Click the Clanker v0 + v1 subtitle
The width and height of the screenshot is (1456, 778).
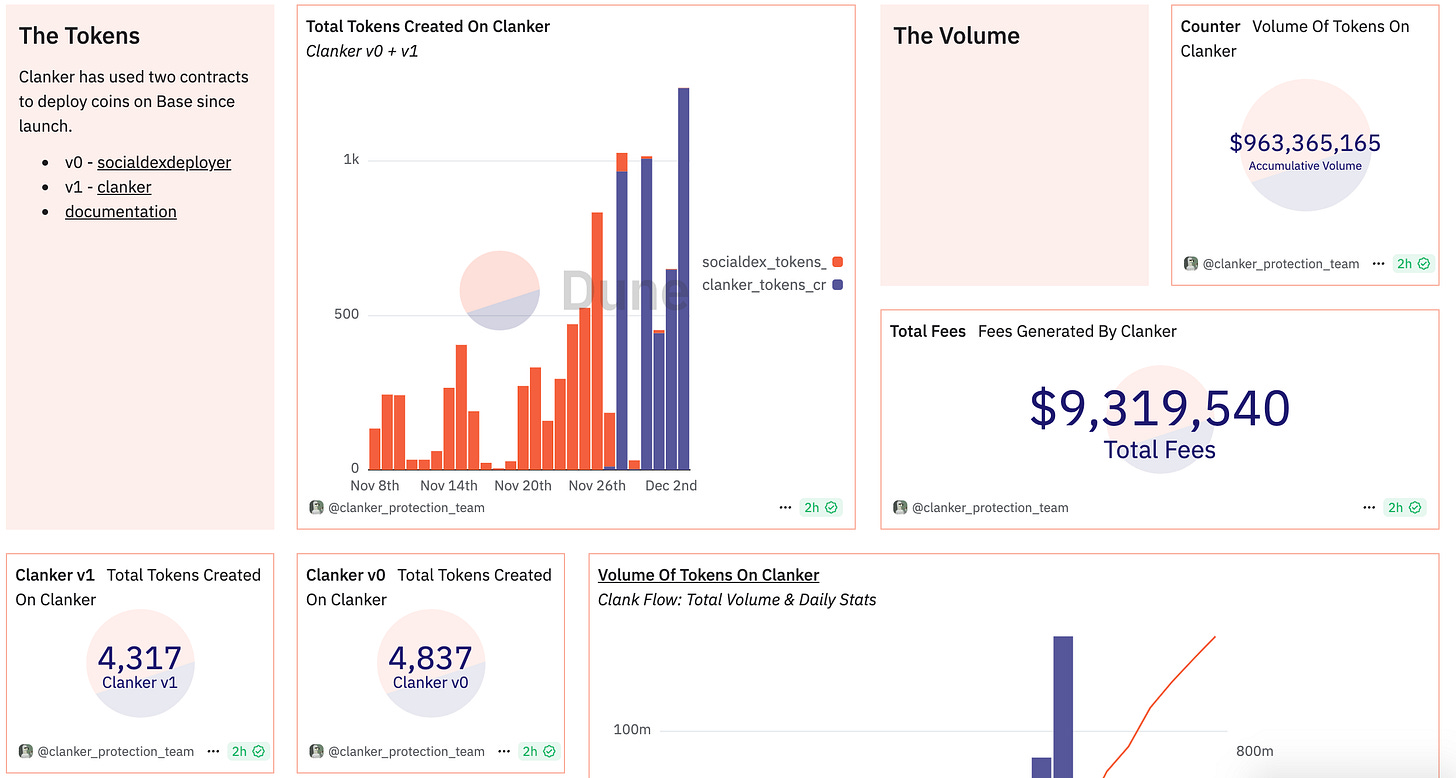[x=362, y=51]
